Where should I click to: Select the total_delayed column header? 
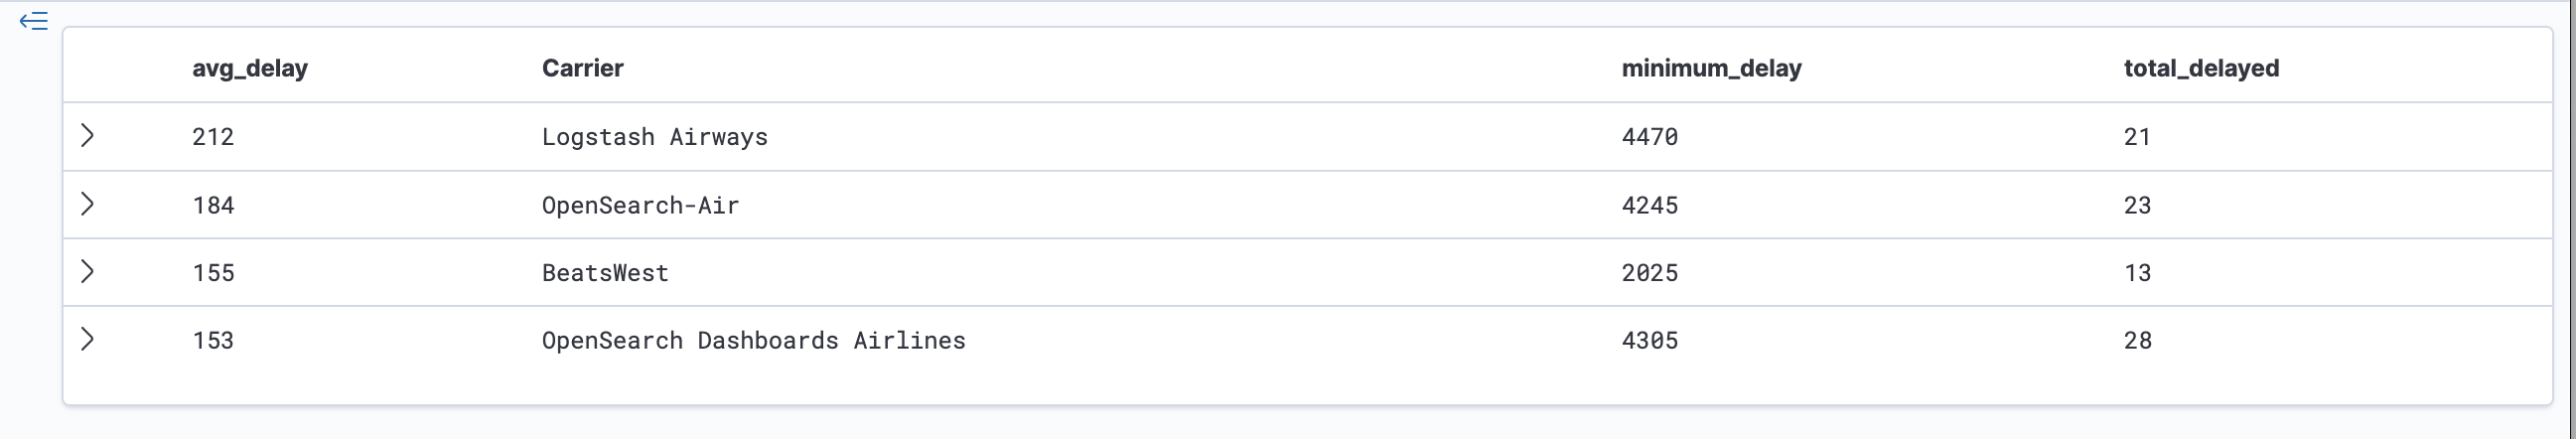pos(2201,68)
